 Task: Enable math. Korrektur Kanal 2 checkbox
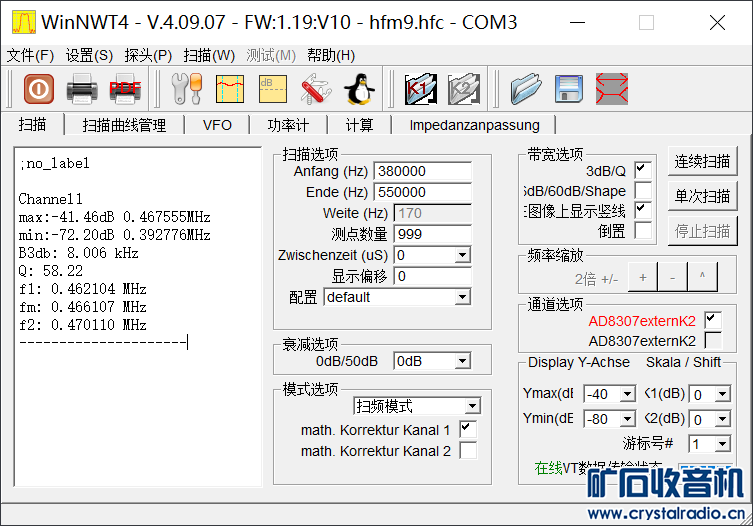[468, 451]
